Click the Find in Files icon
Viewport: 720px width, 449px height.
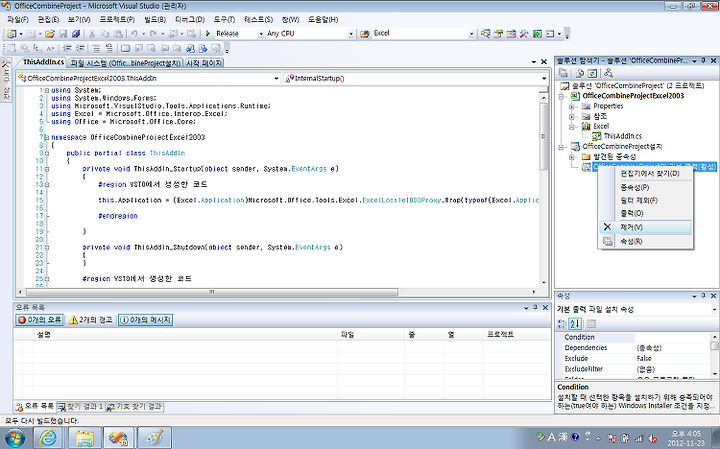tap(365, 34)
